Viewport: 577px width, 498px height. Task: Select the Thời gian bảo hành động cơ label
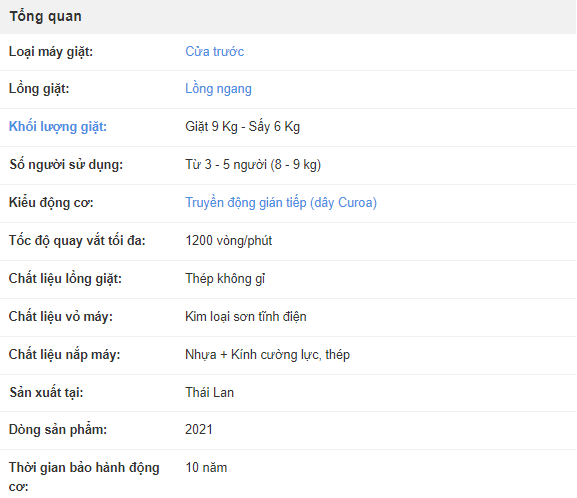[84, 477]
